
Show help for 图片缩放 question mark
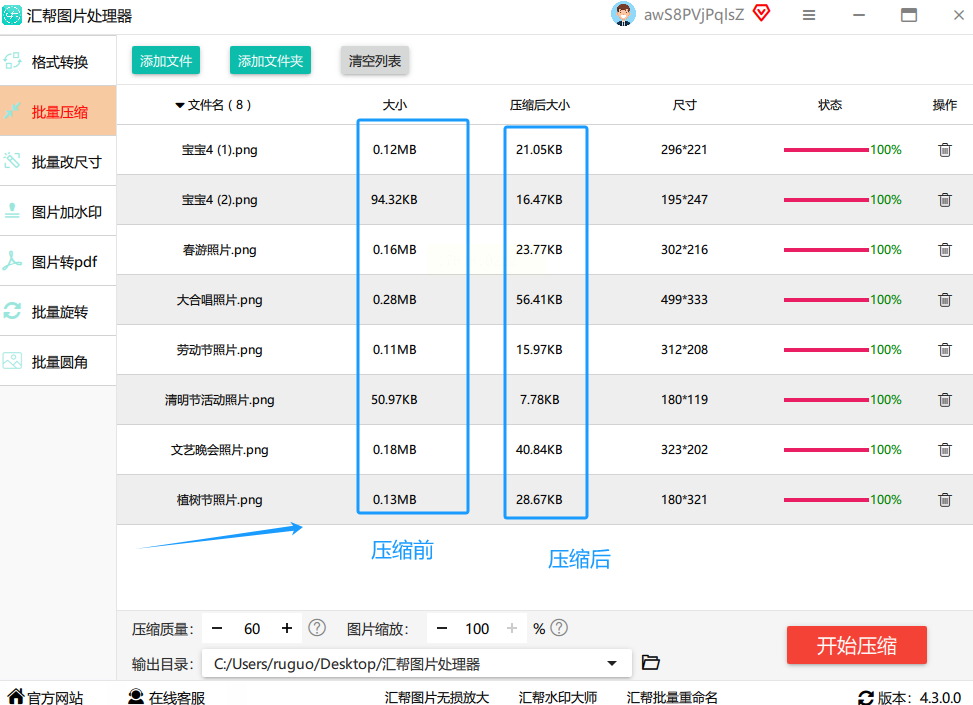click(559, 628)
